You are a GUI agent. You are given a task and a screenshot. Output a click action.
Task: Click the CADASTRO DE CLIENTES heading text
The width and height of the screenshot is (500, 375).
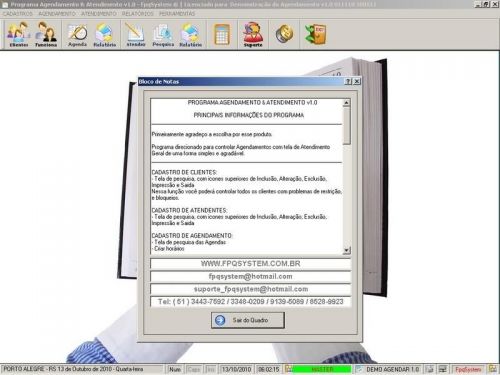pos(184,172)
